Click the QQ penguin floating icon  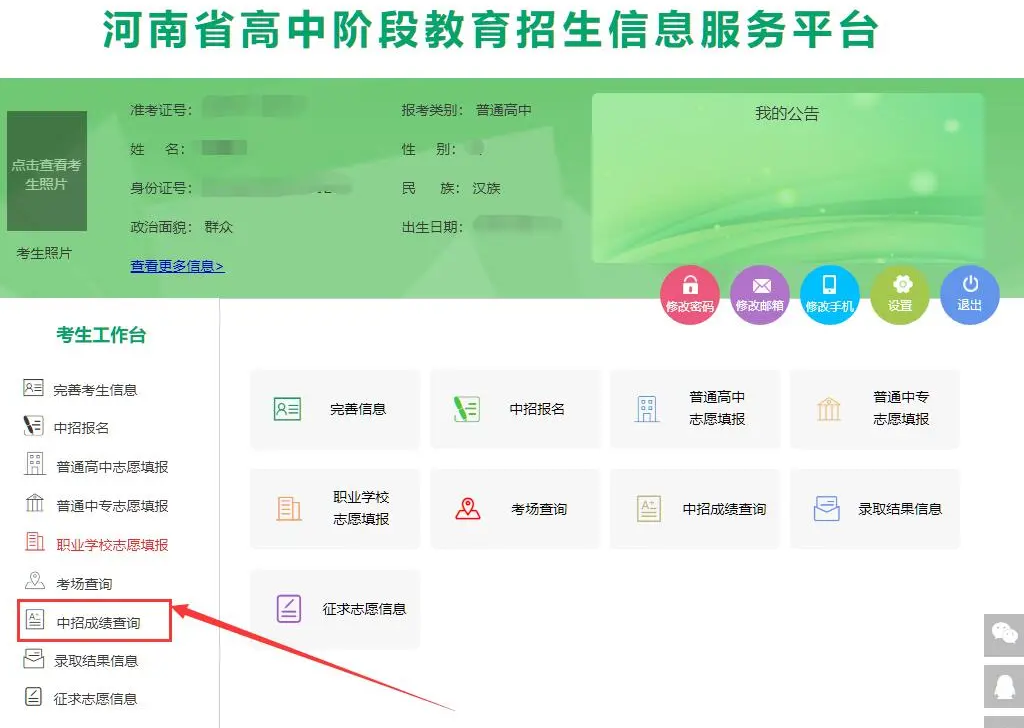pos(1004,686)
